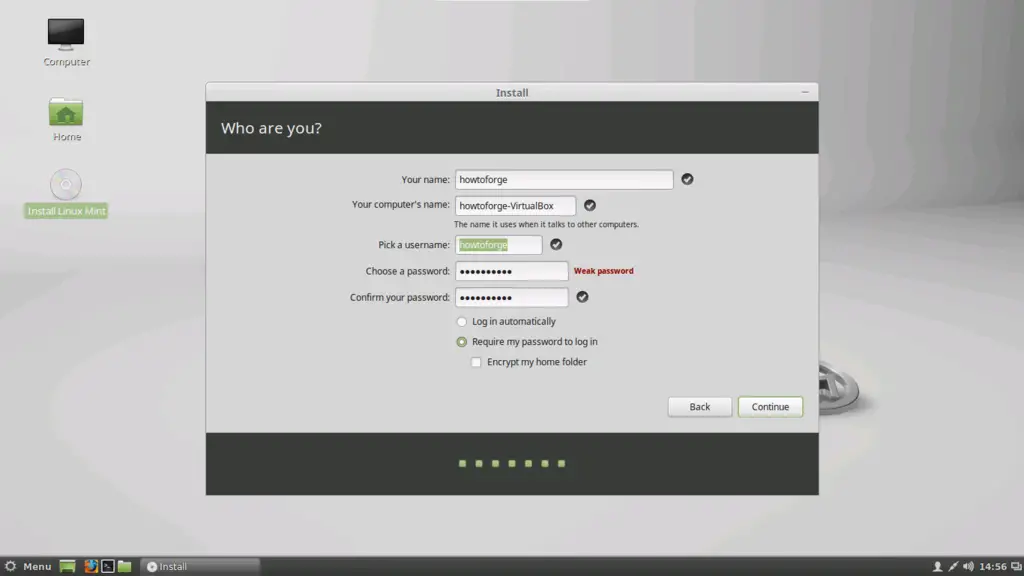Image resolution: width=1024 pixels, height=576 pixels.
Task: Click the Weak password warning text
Action: pyautogui.click(x=603, y=271)
